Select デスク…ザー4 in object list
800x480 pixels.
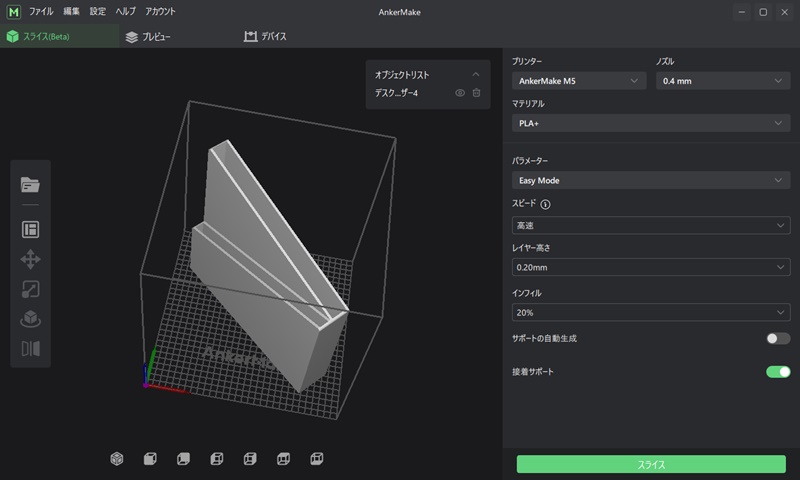396,93
